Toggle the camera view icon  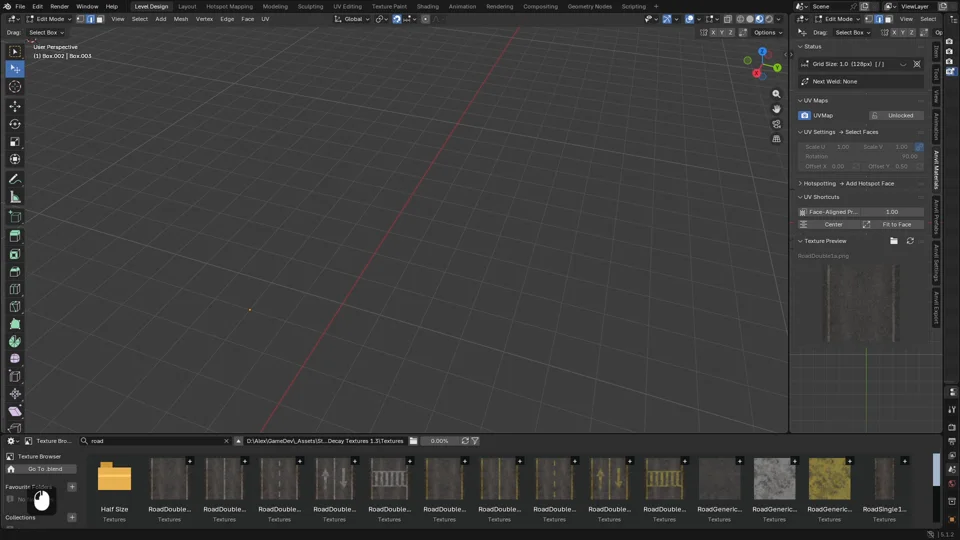pos(776,124)
